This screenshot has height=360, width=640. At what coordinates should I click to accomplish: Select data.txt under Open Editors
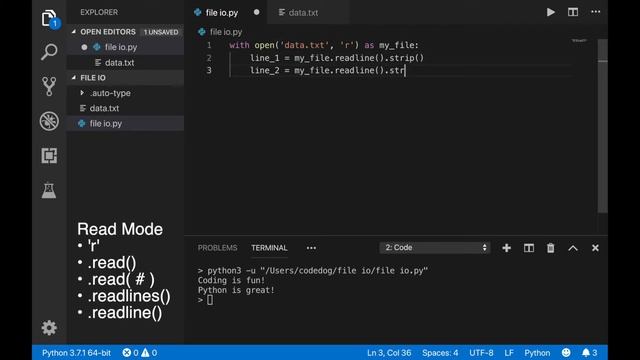(125, 62)
